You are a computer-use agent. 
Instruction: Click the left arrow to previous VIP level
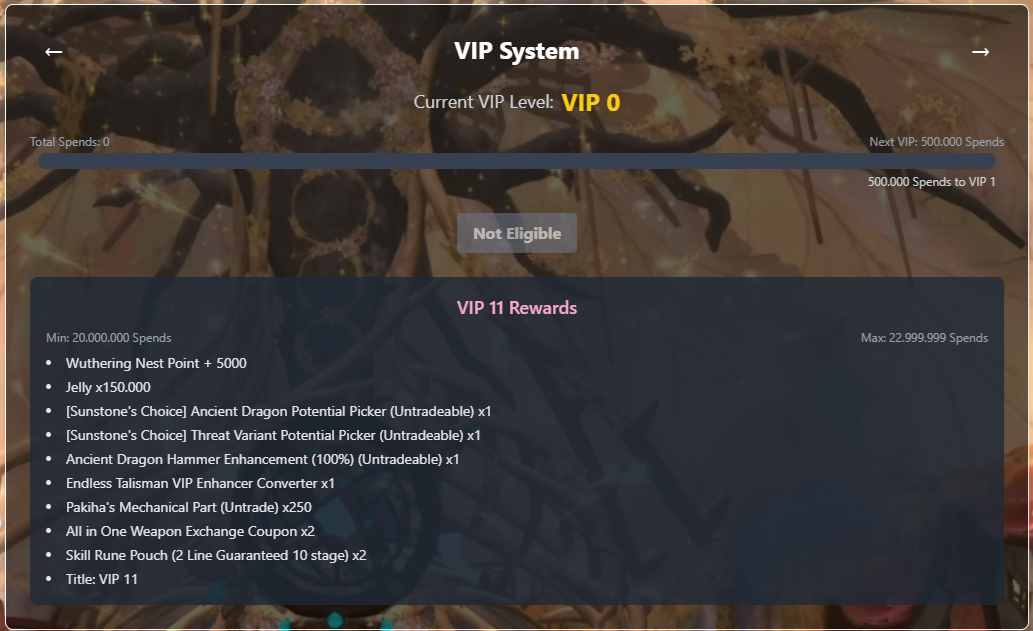click(53, 51)
